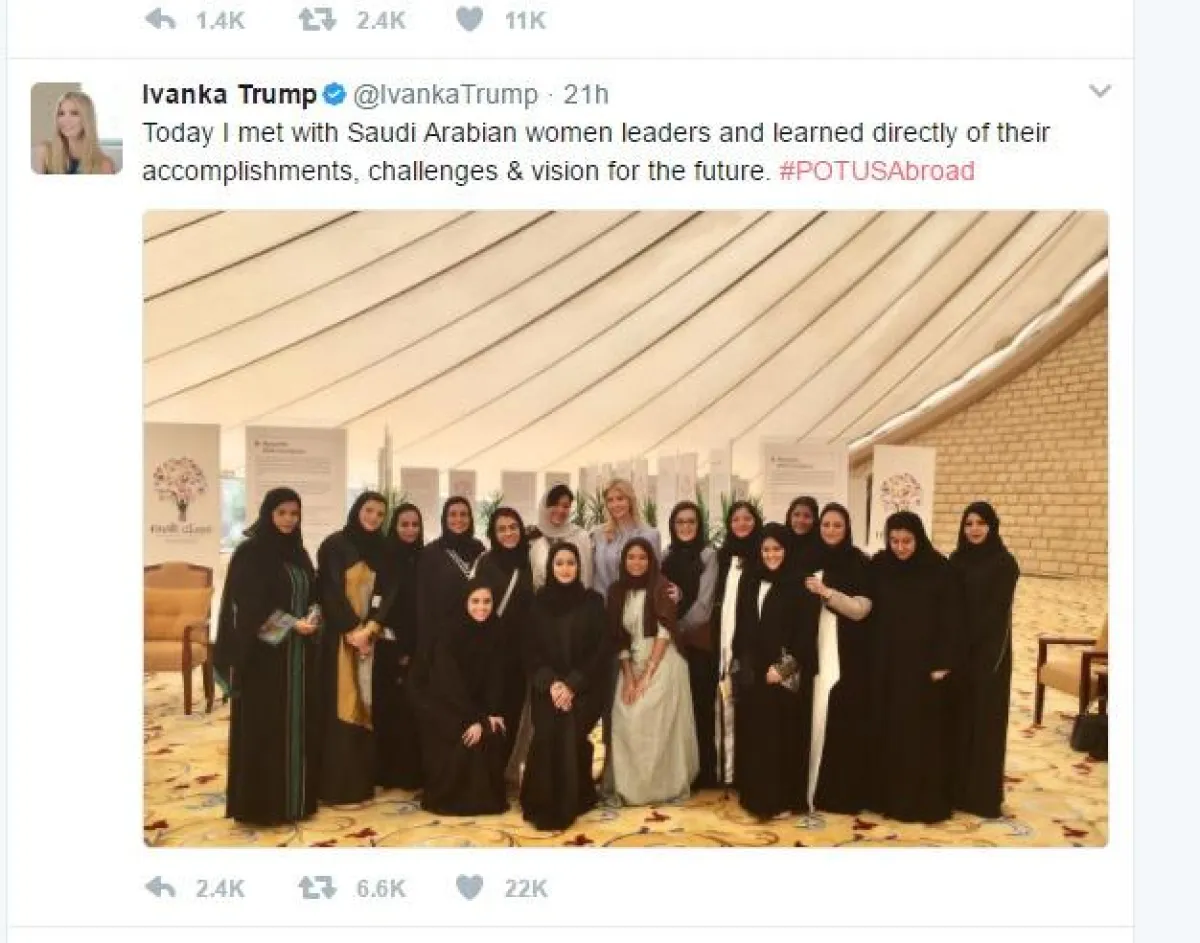
Task: Open the tweet permalink via 21h timestamp
Action: (586, 95)
